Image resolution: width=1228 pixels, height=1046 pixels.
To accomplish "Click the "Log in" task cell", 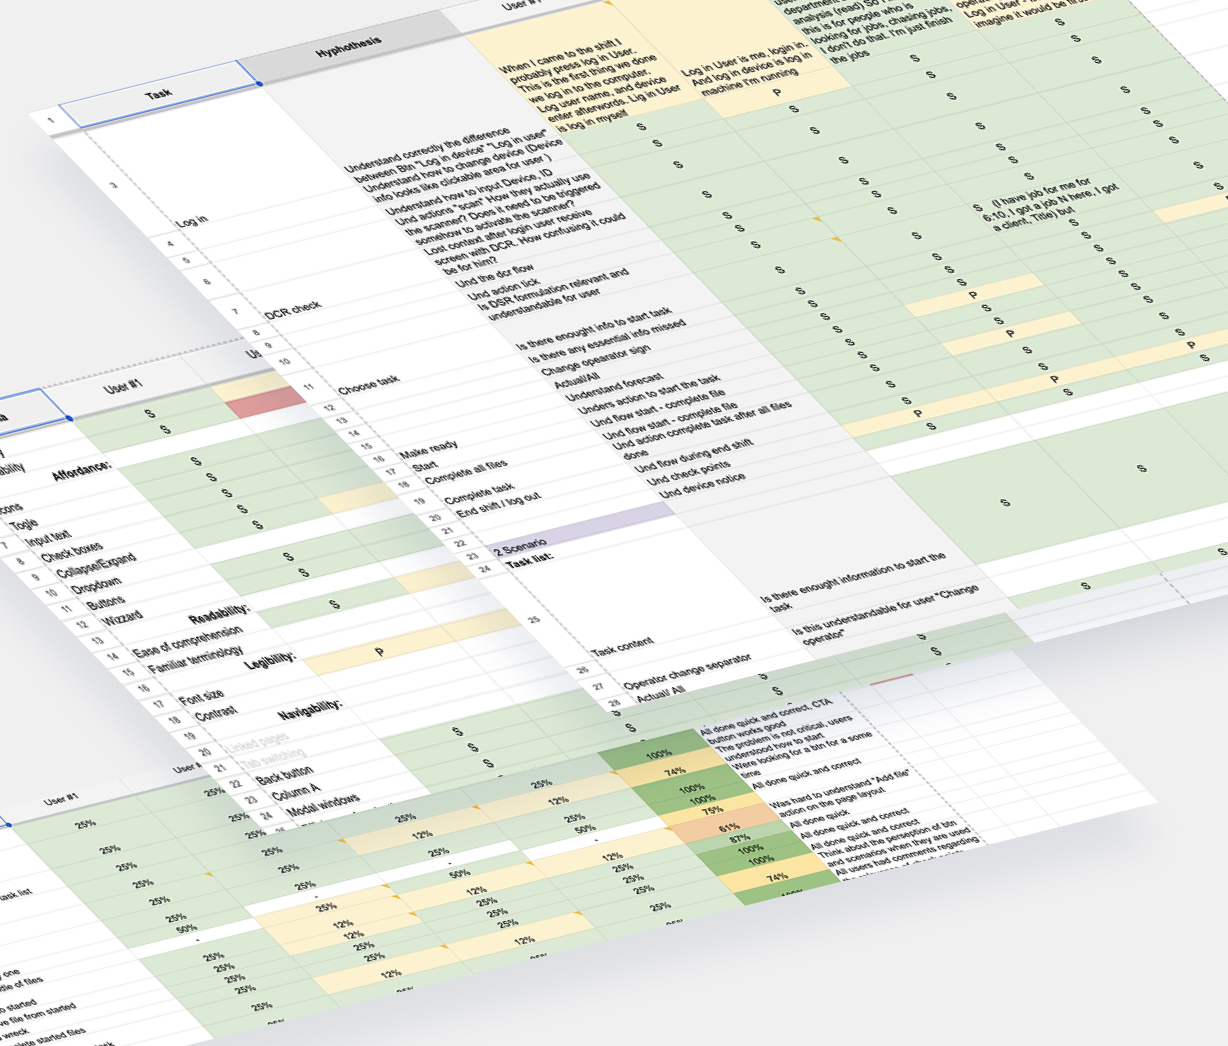I will pyautogui.click(x=192, y=220).
